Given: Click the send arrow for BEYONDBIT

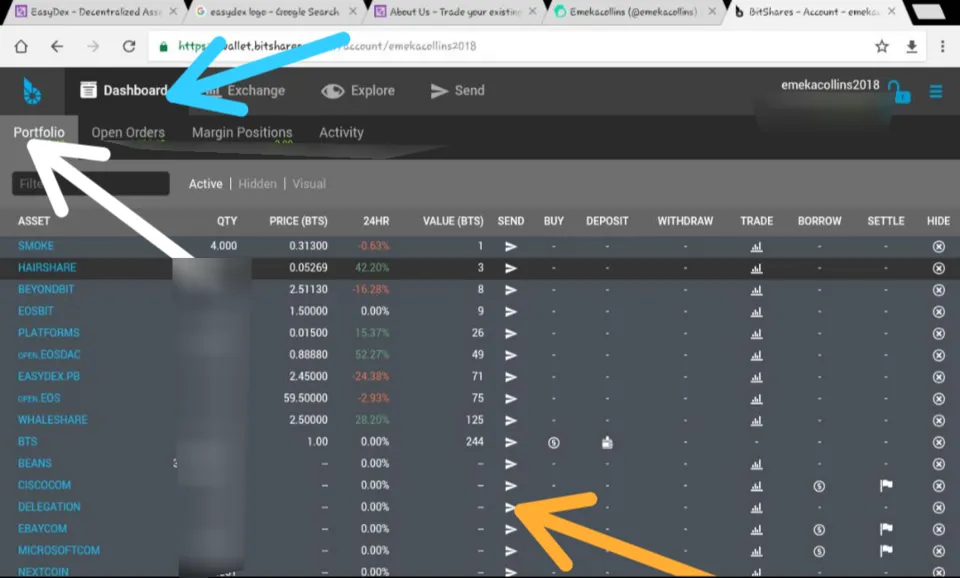Looking at the screenshot, I should point(511,290).
